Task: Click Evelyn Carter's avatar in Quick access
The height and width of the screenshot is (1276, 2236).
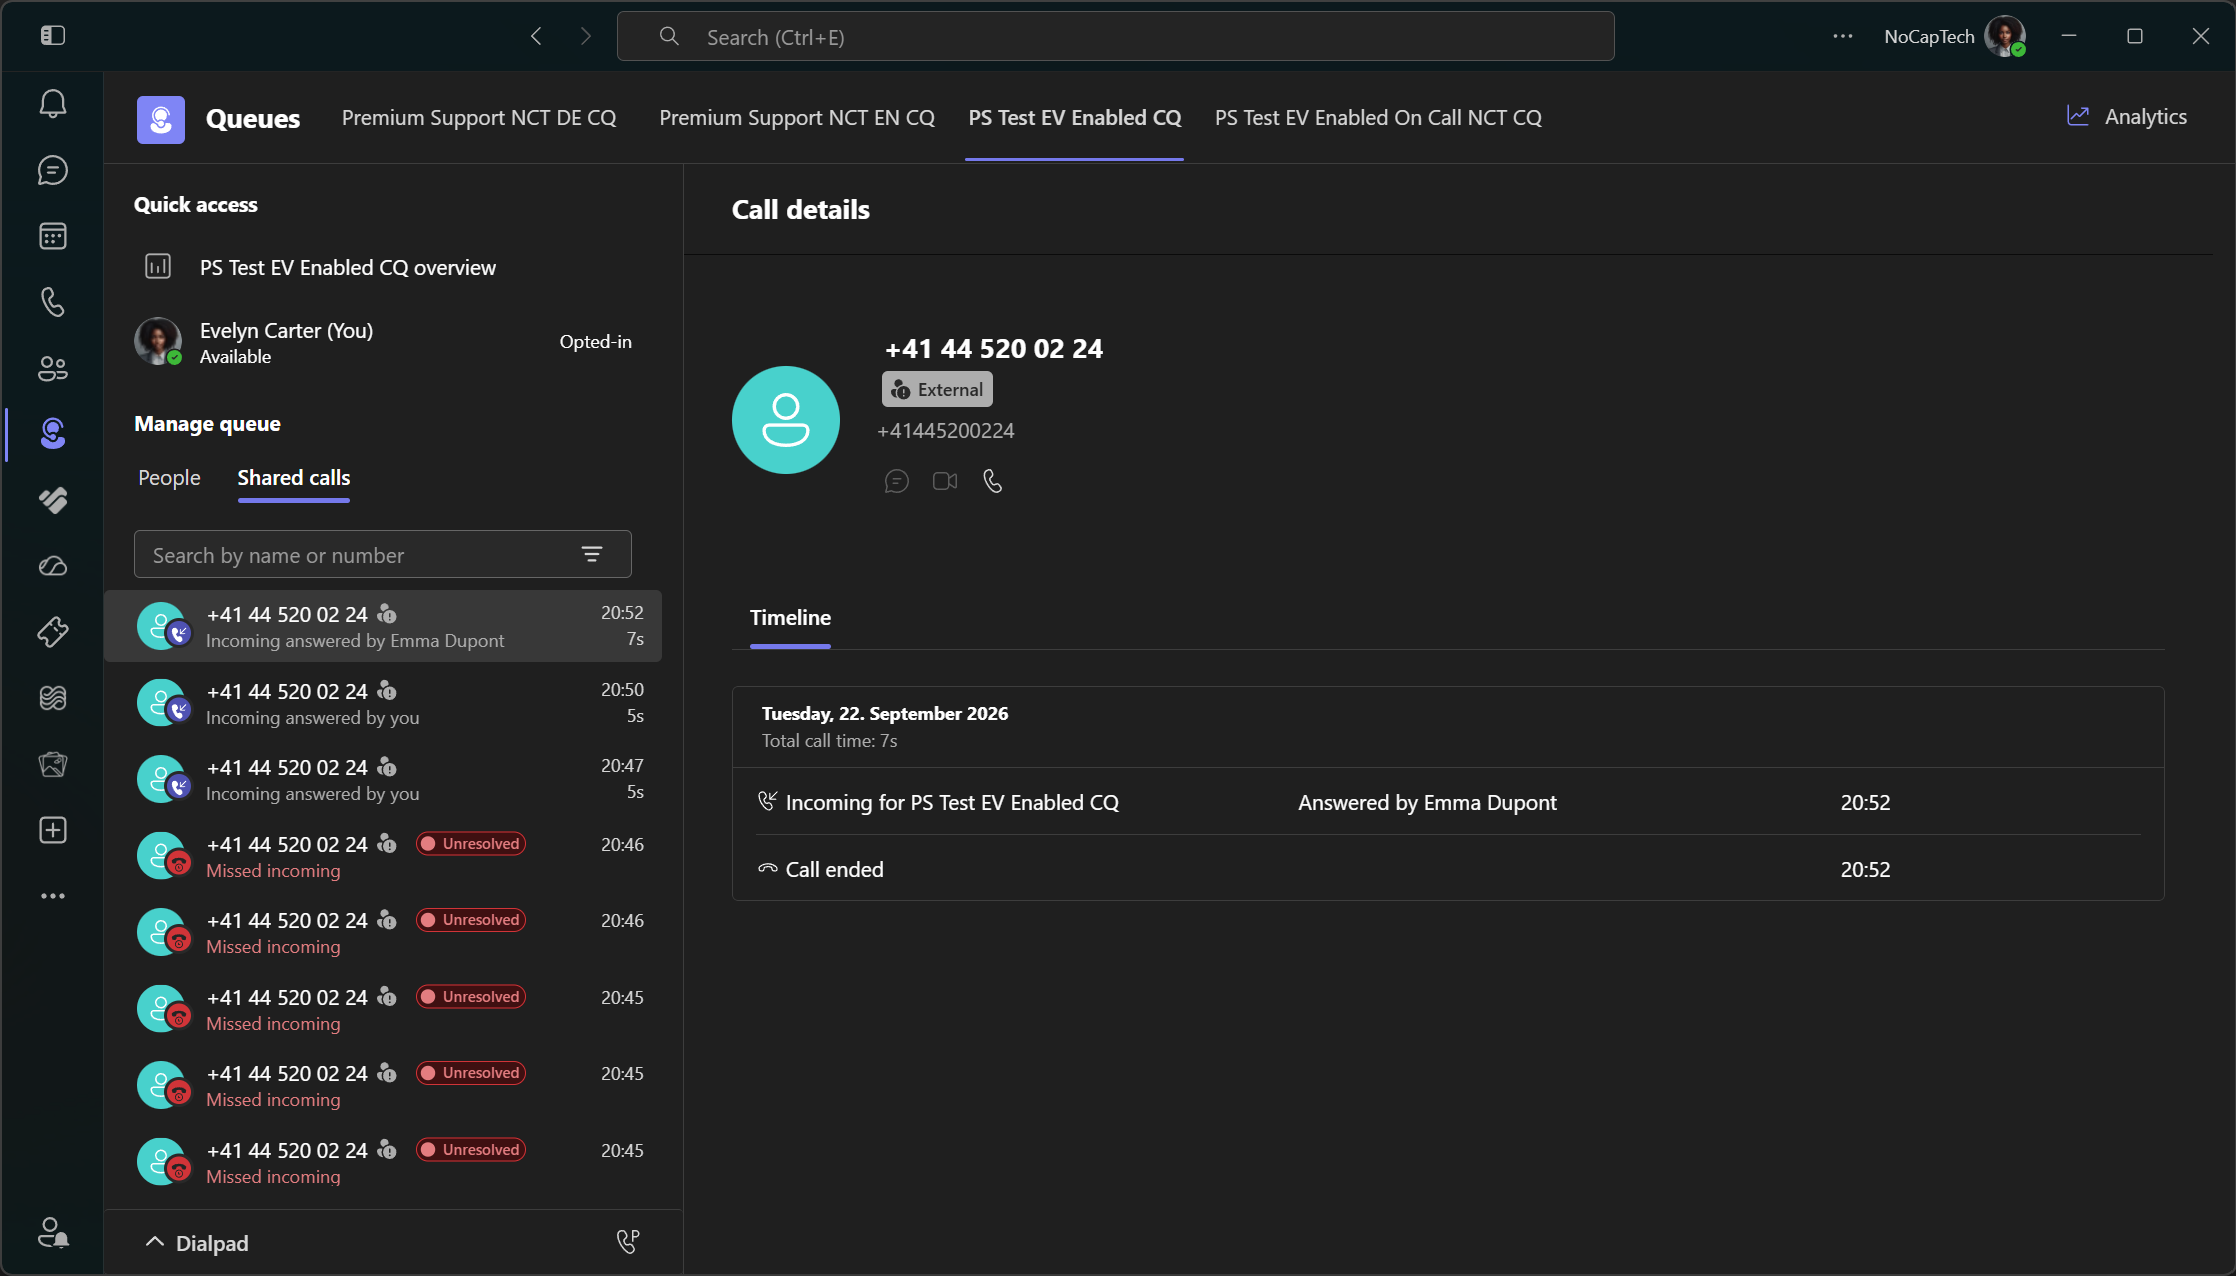Action: (158, 342)
